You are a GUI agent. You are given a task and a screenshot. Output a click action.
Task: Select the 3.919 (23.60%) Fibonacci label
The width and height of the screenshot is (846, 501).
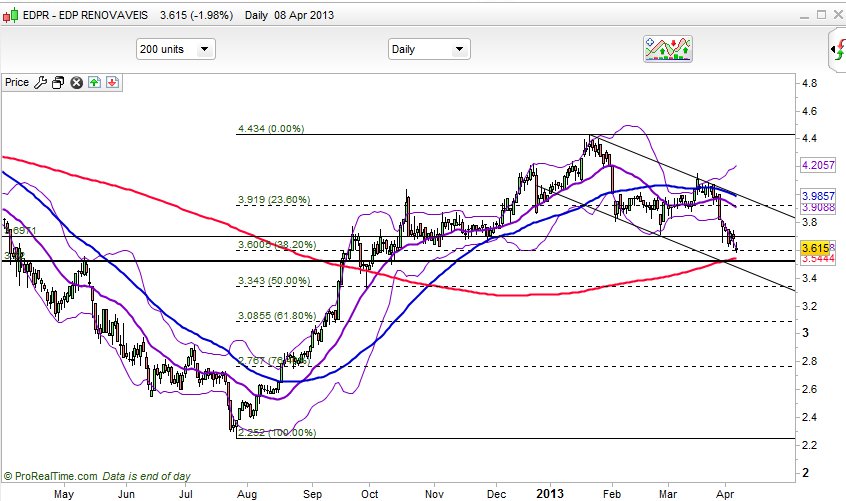click(x=274, y=200)
